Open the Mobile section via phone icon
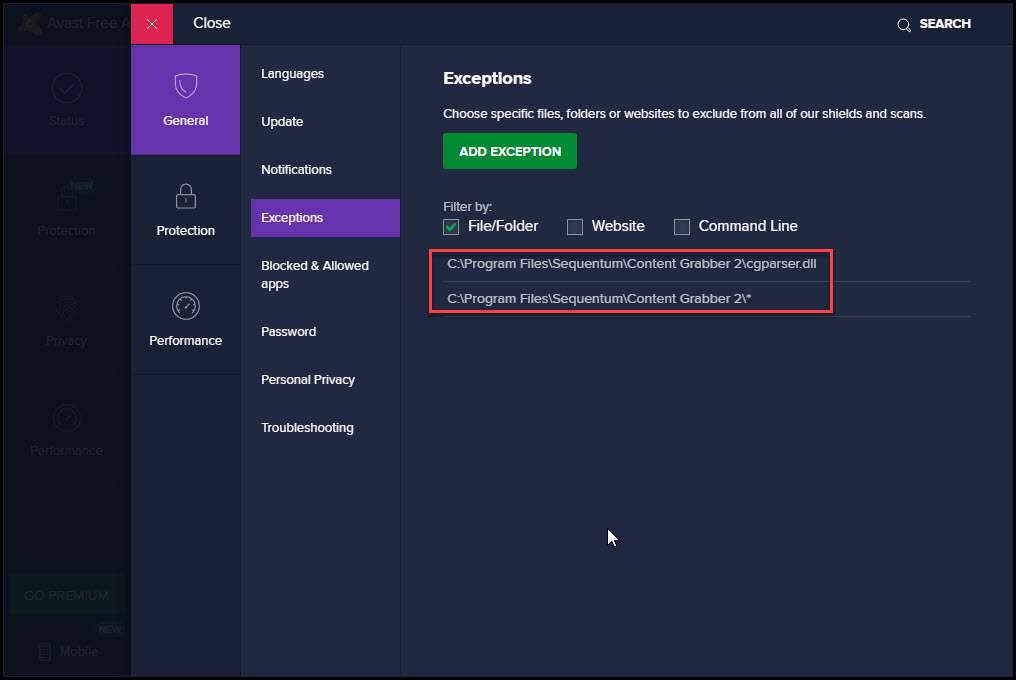1016x680 pixels. [66, 651]
